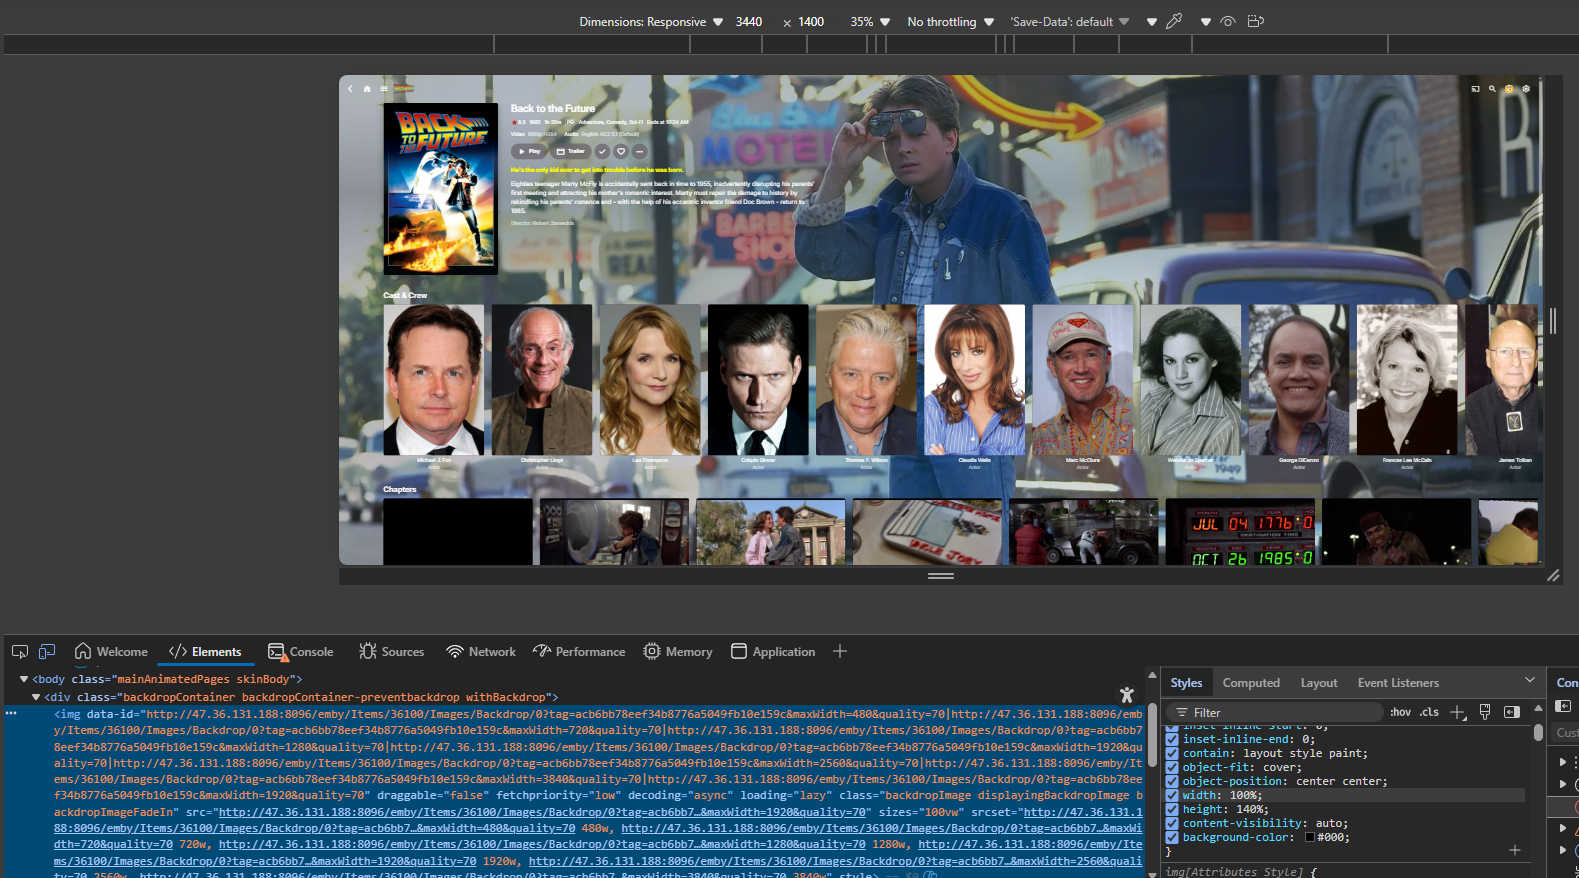This screenshot has width=1579, height=878.
Task: Collapse the body element tree node
Action: pyautogui.click(x=24, y=679)
